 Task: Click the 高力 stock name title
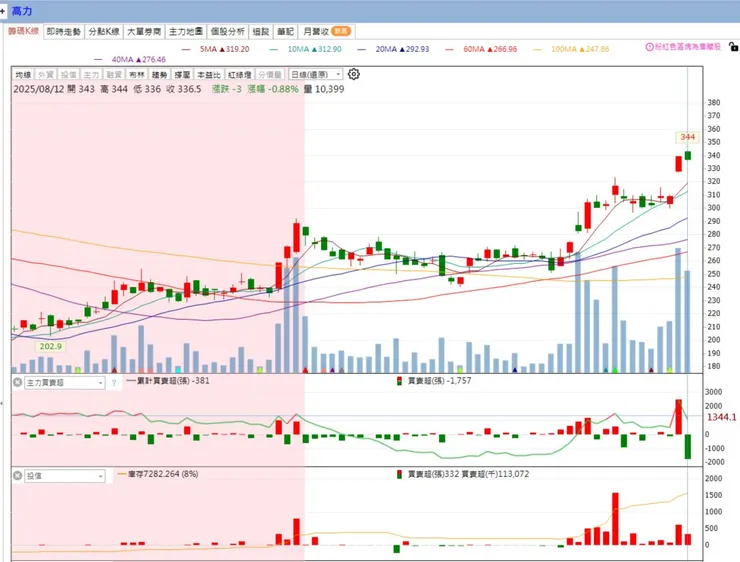click(x=22, y=11)
